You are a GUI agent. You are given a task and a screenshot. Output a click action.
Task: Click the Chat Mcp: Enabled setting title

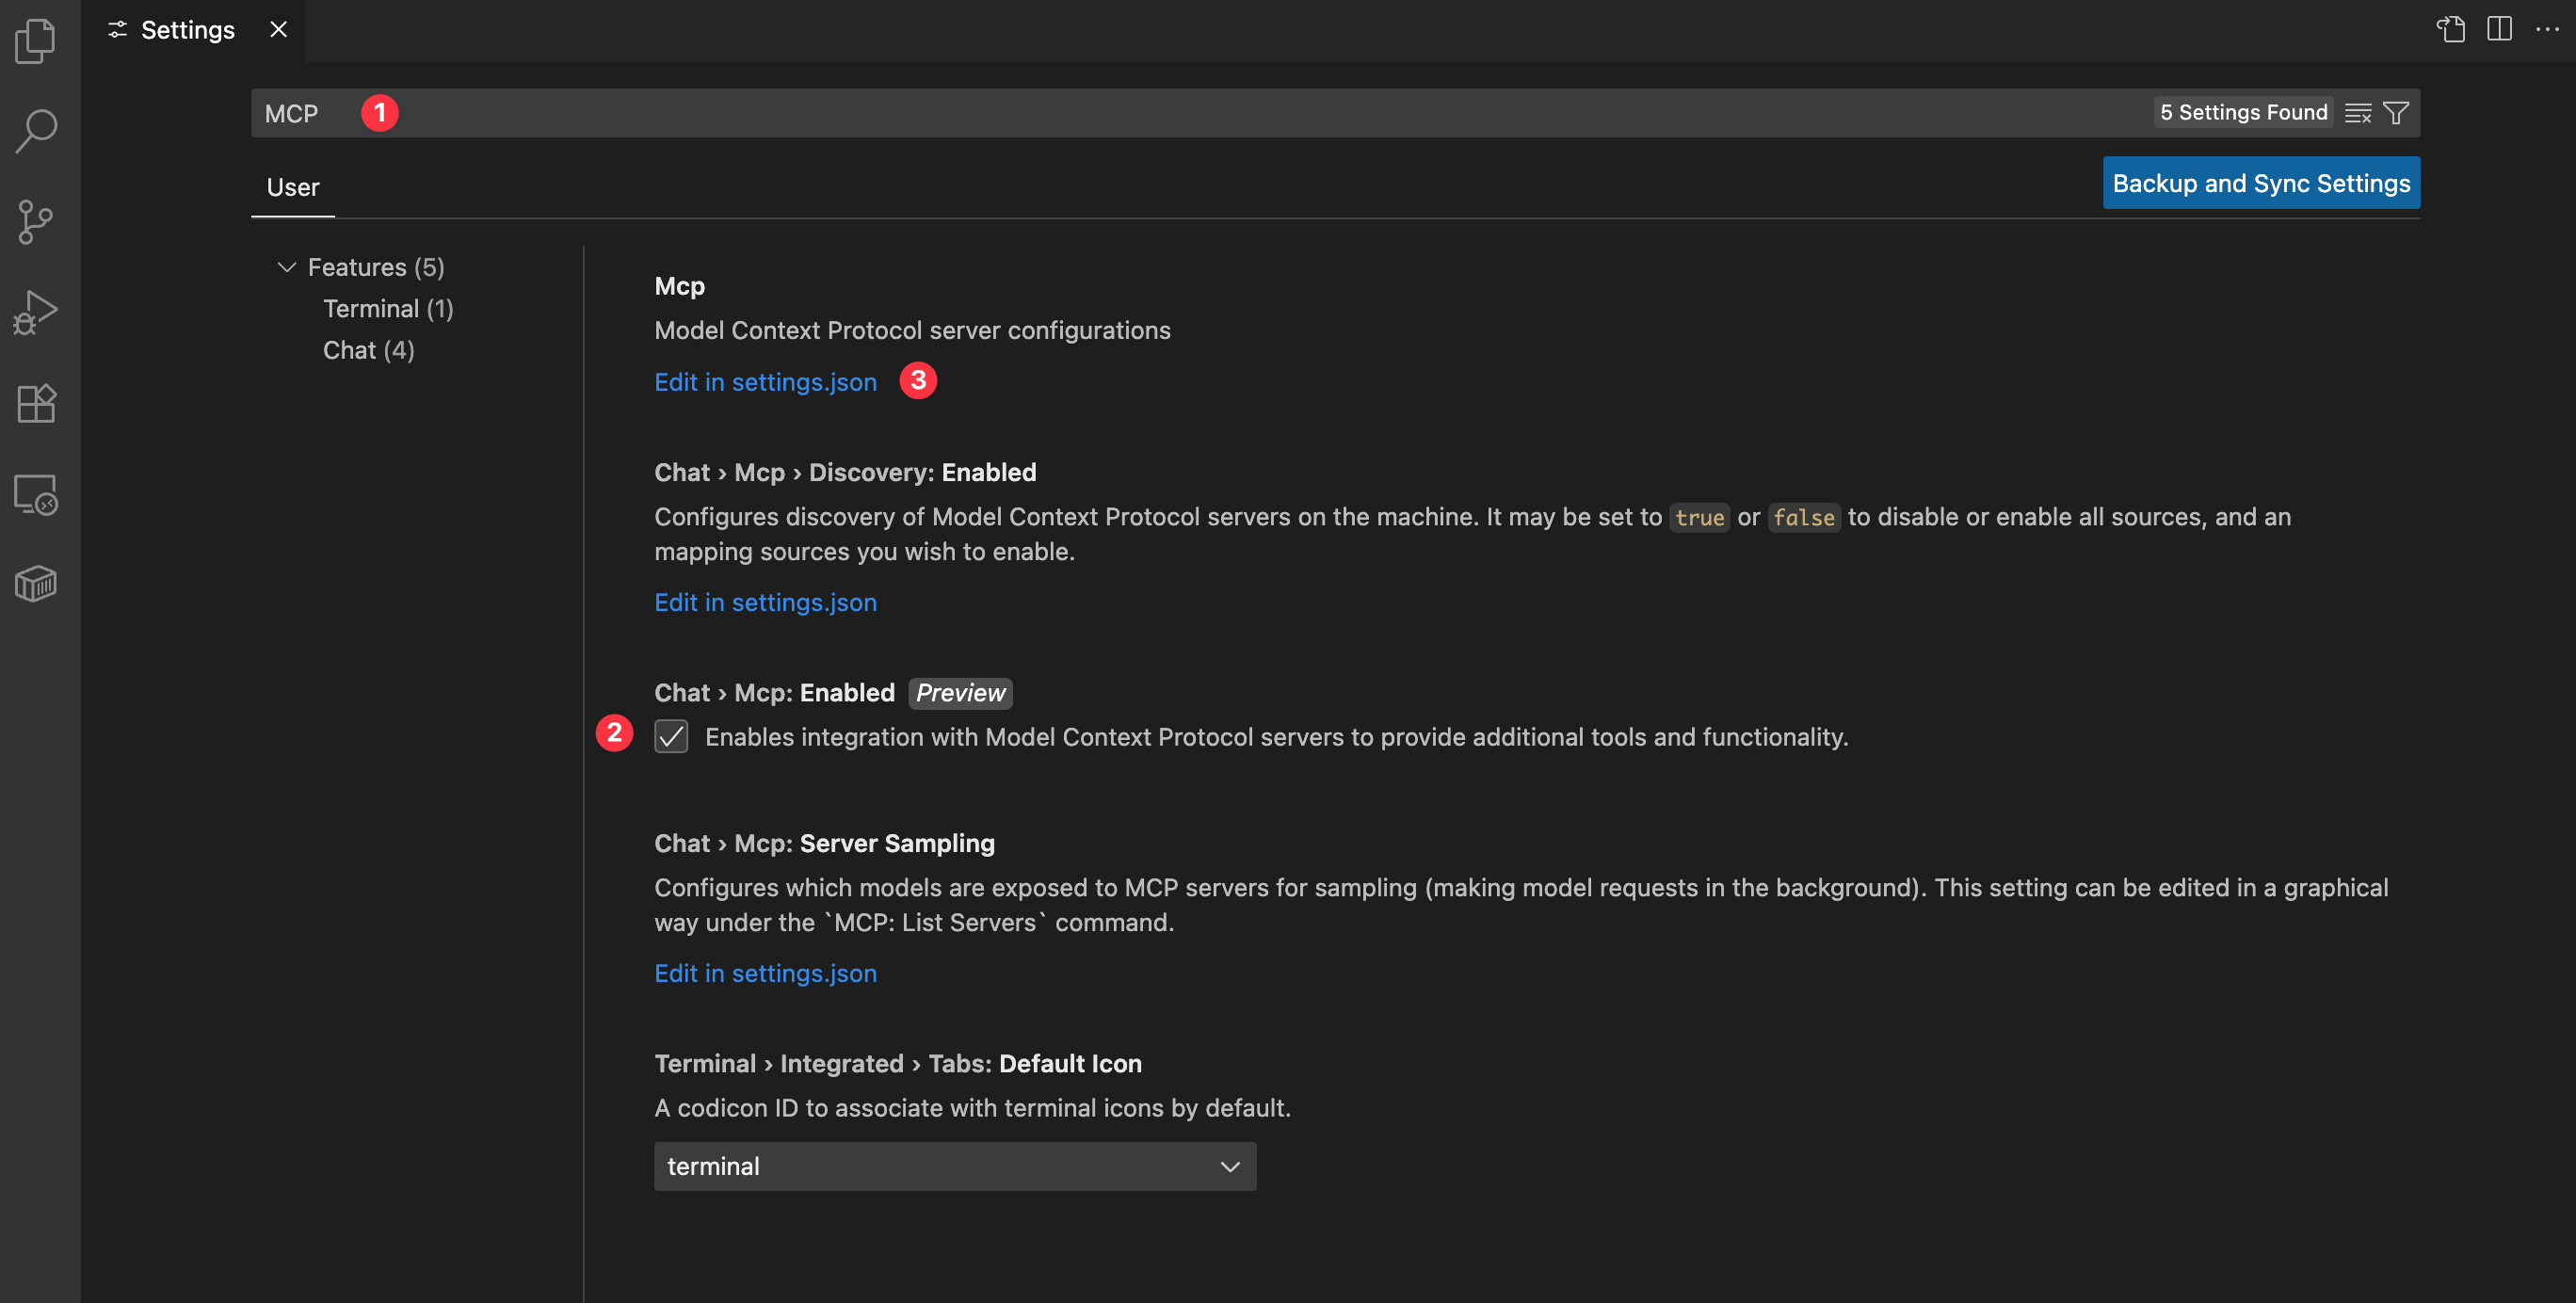[x=774, y=693]
